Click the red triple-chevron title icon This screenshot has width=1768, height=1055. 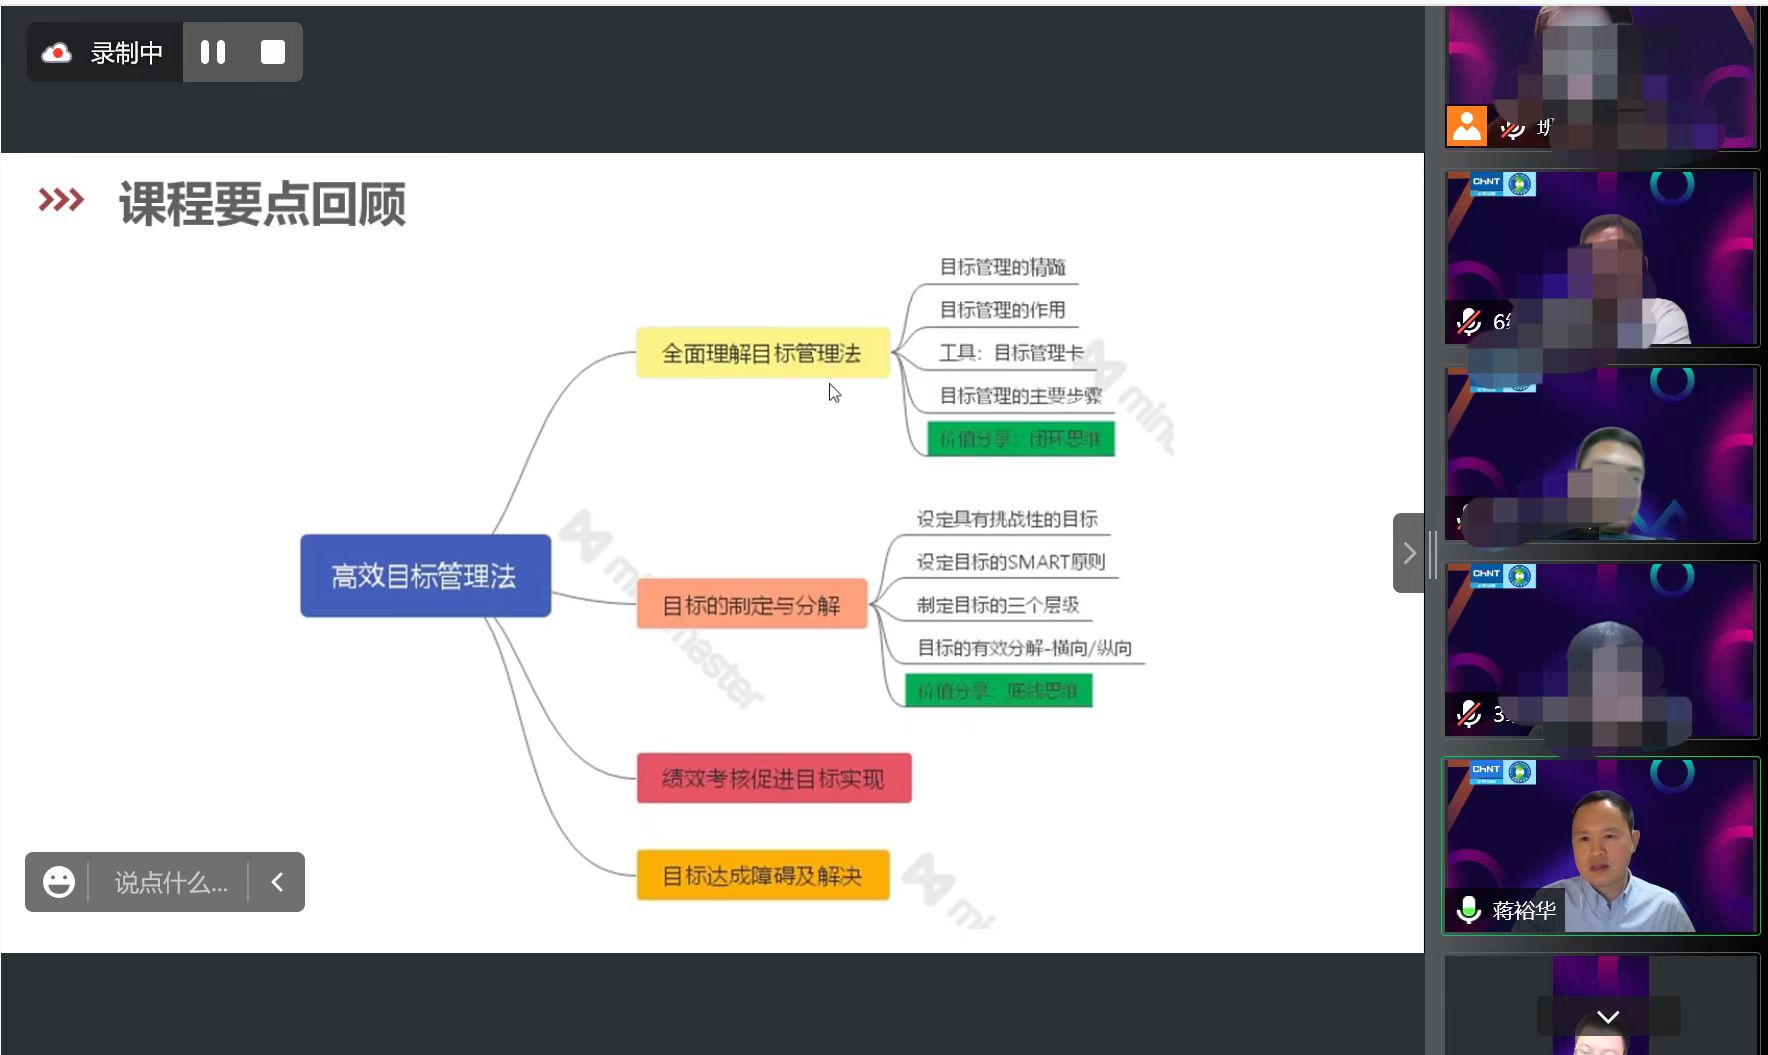pos(61,200)
